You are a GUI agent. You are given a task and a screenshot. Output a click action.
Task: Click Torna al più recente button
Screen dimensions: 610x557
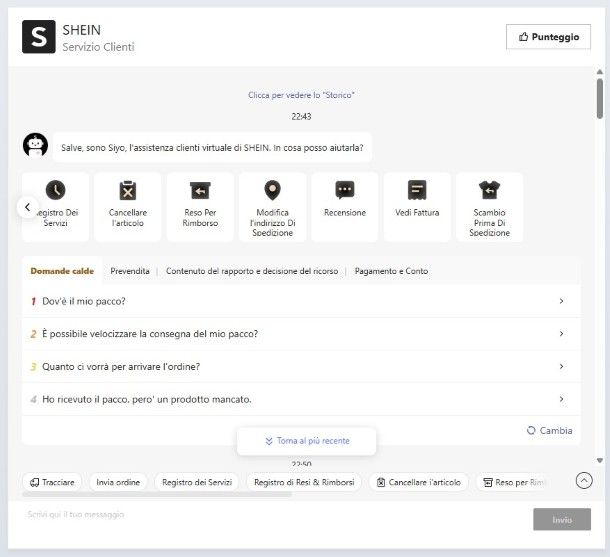(x=307, y=441)
